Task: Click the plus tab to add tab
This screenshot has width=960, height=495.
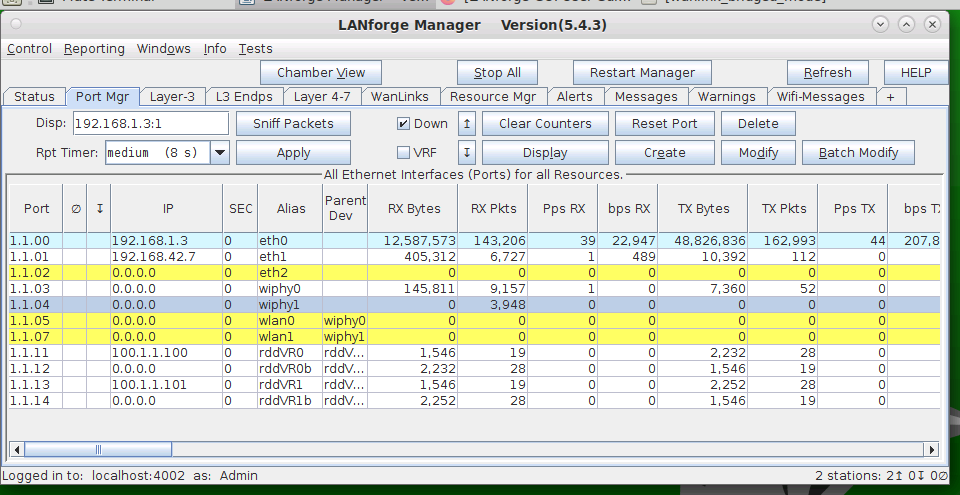Action: point(890,97)
